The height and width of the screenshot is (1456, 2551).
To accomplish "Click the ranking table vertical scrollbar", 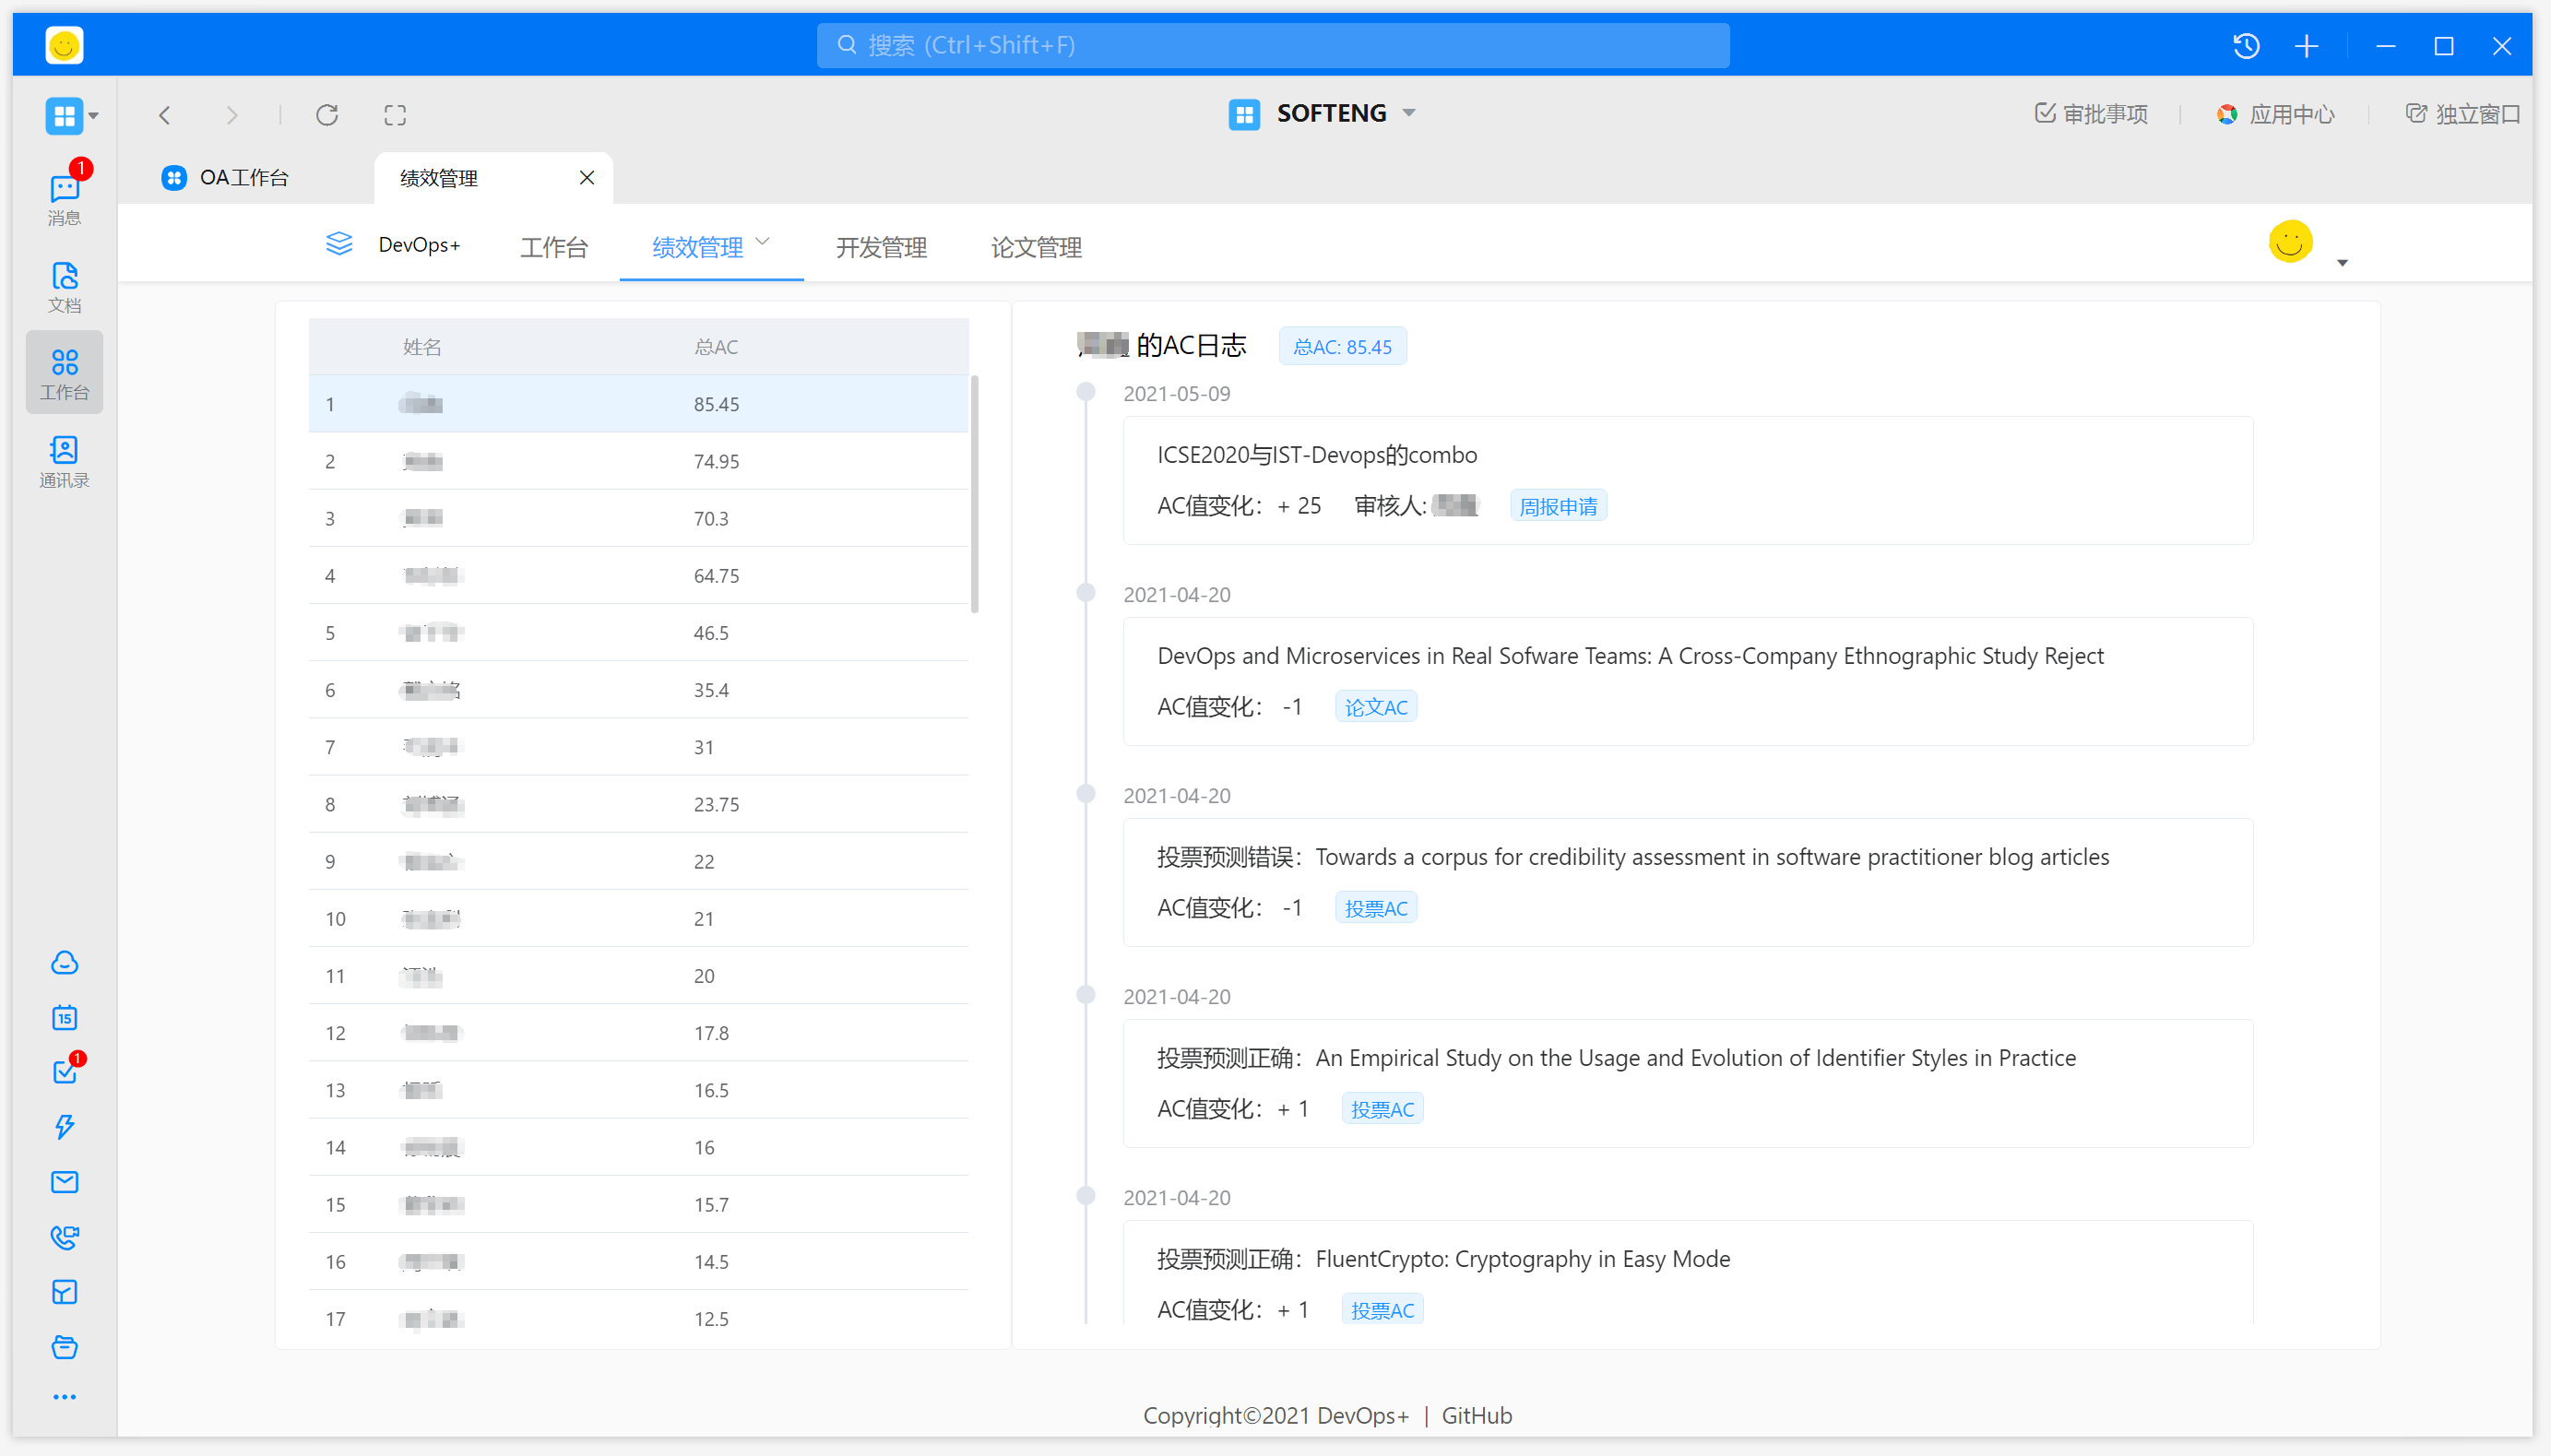I will pos(974,493).
